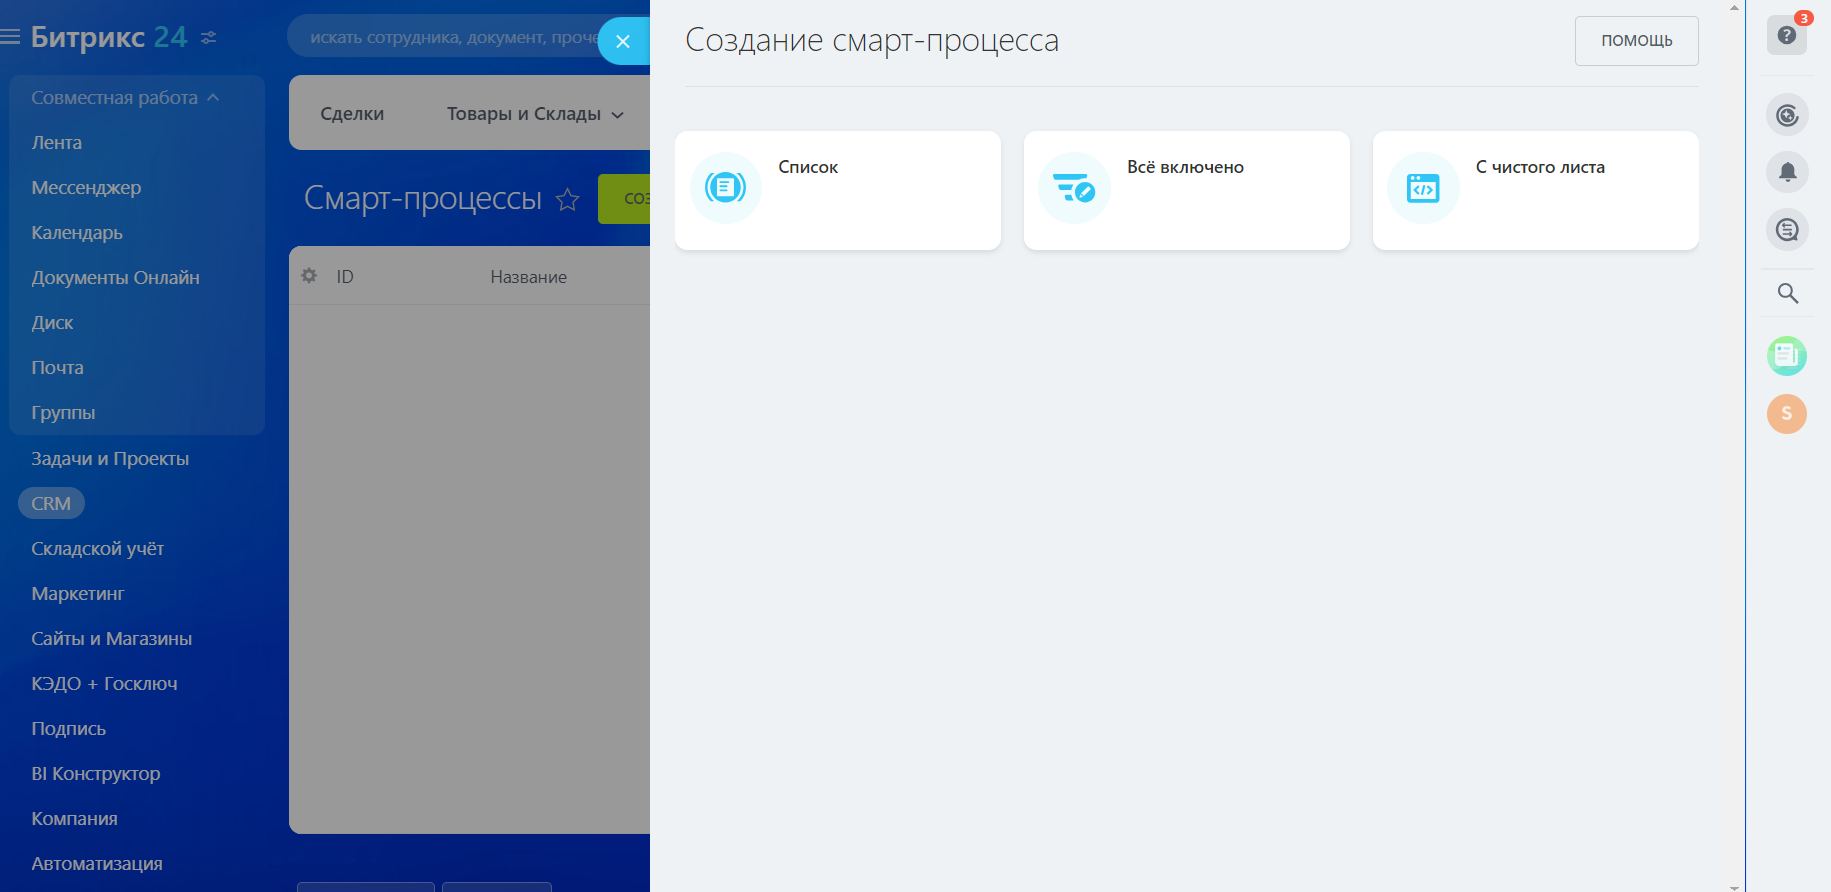Choose the Всё включено card title
Image resolution: width=1831 pixels, height=892 pixels.
pos(1185,167)
